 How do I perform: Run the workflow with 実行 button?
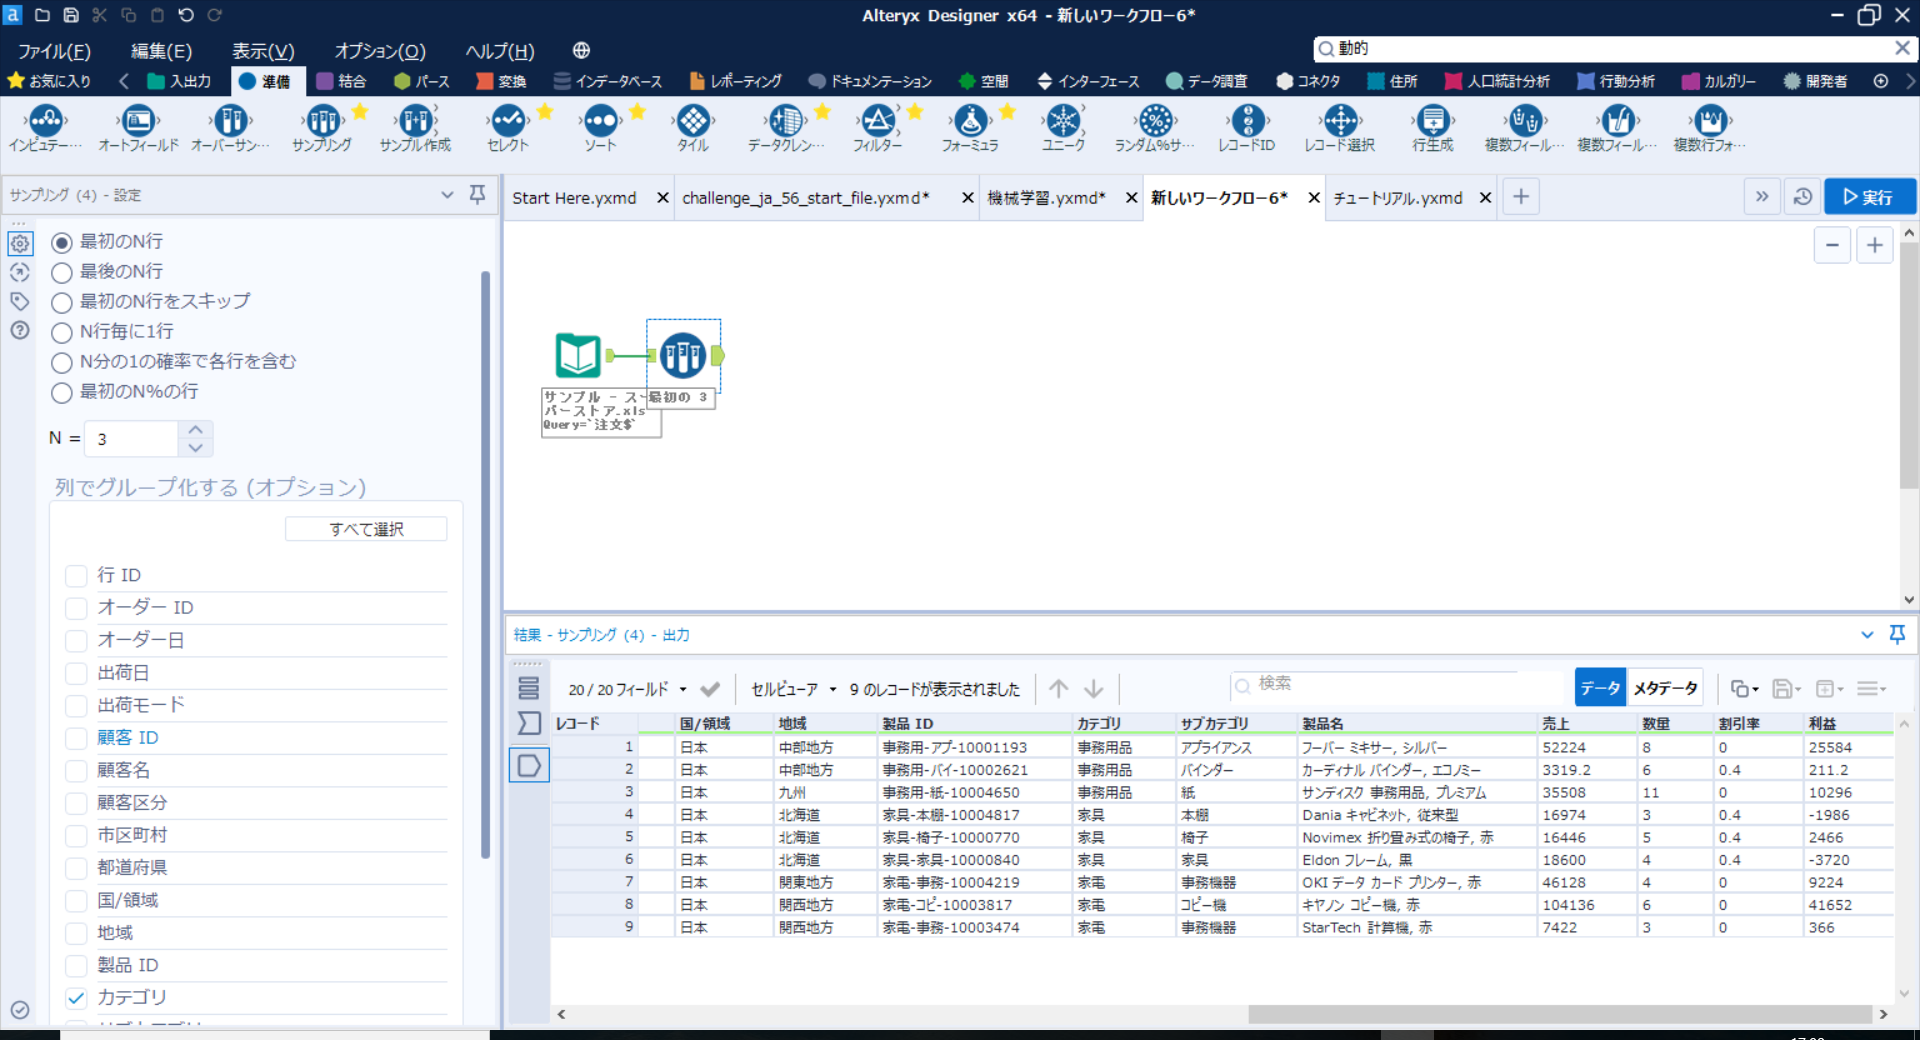[x=1869, y=197]
